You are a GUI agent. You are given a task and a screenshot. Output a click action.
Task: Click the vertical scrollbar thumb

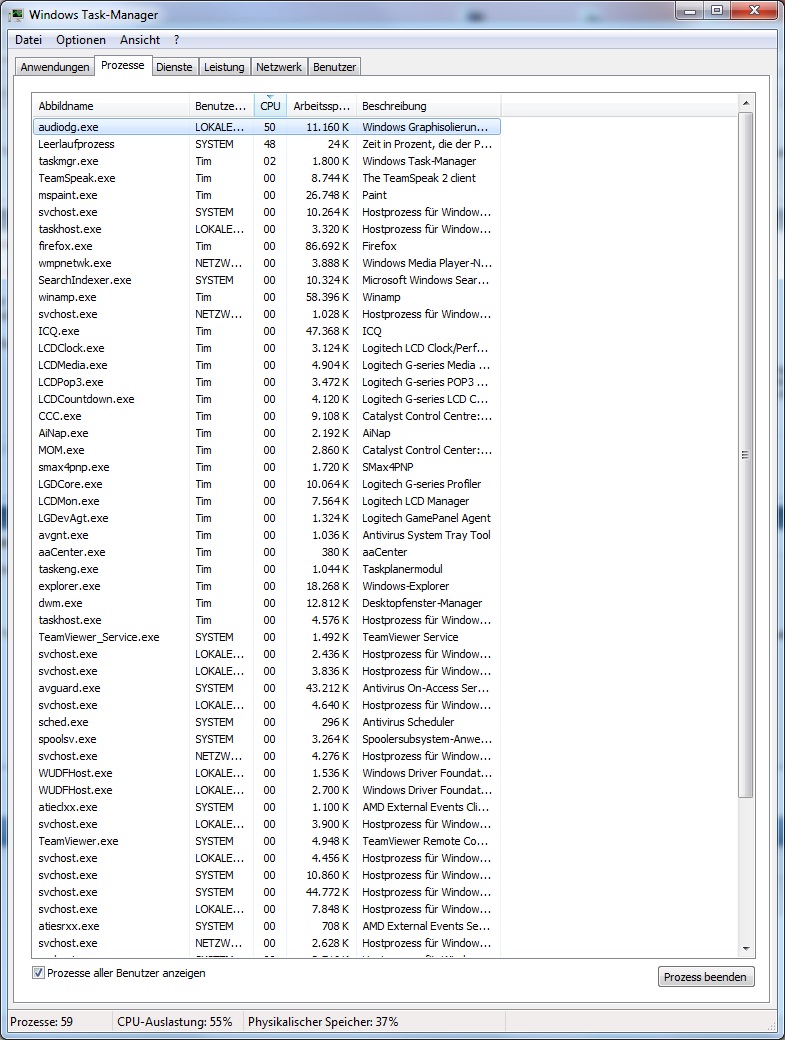[x=746, y=455]
